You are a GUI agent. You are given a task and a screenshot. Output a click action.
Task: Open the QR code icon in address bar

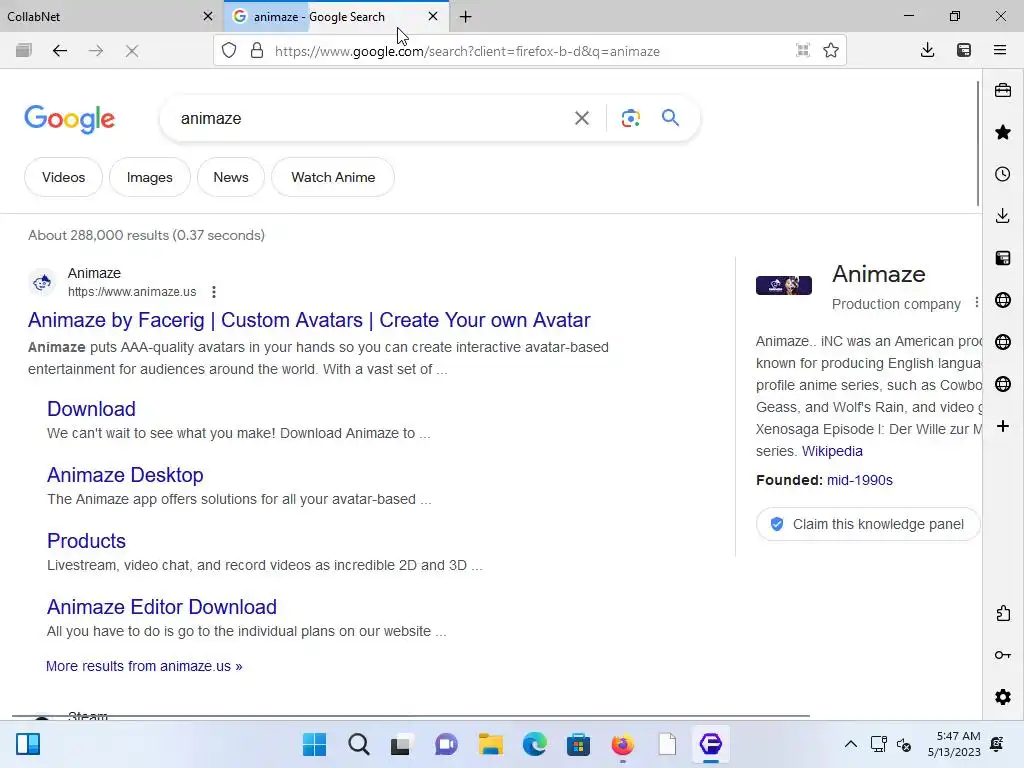pos(803,50)
